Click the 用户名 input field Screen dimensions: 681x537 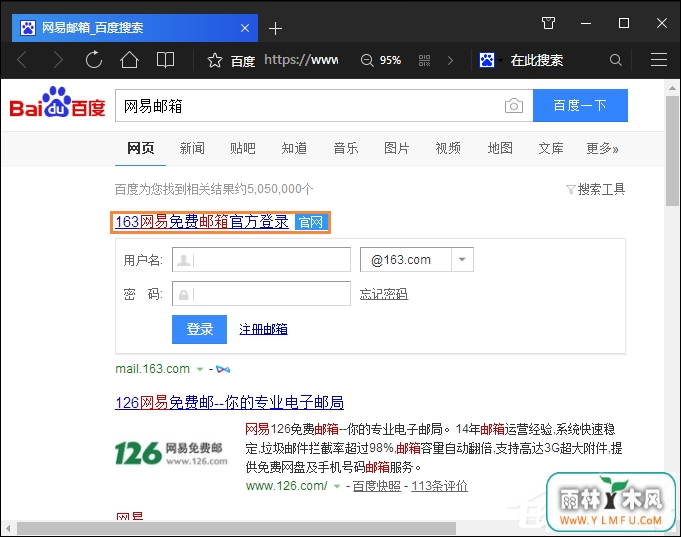pyautogui.click(x=261, y=260)
